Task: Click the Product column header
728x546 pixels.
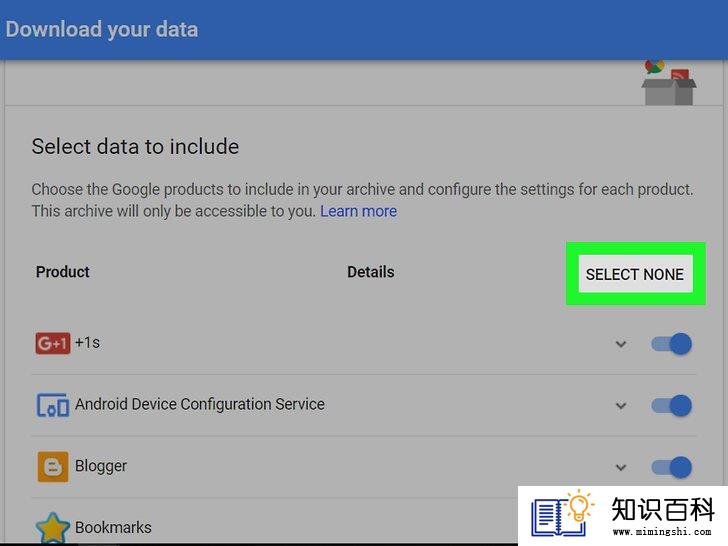Action: 63,272
